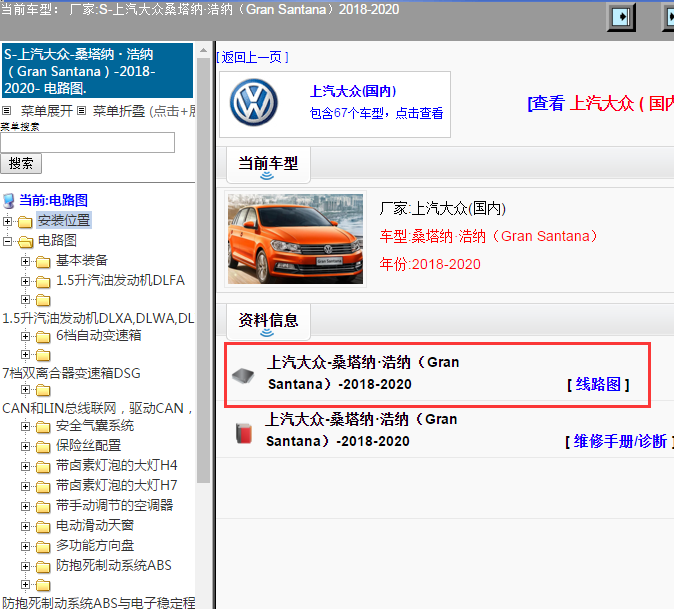Collapse the 电路图 tree node
Viewport: 674px width, 609px height.
tap(7, 242)
